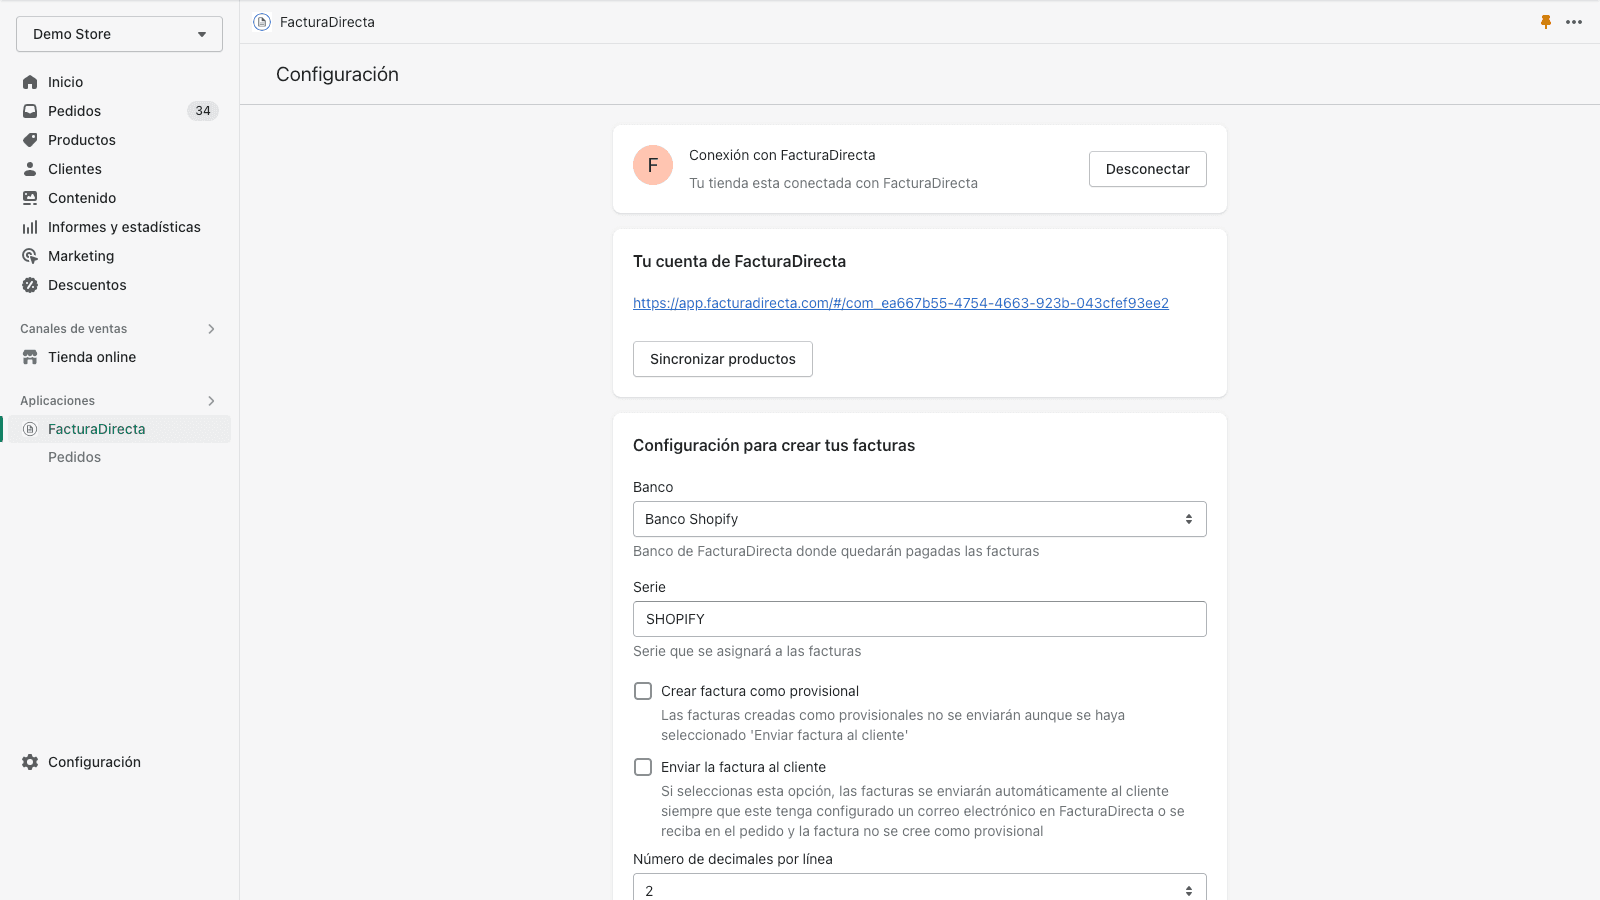The image size is (1600, 900).
Task: Open the Banco Shopify dropdown
Action: coord(919,519)
